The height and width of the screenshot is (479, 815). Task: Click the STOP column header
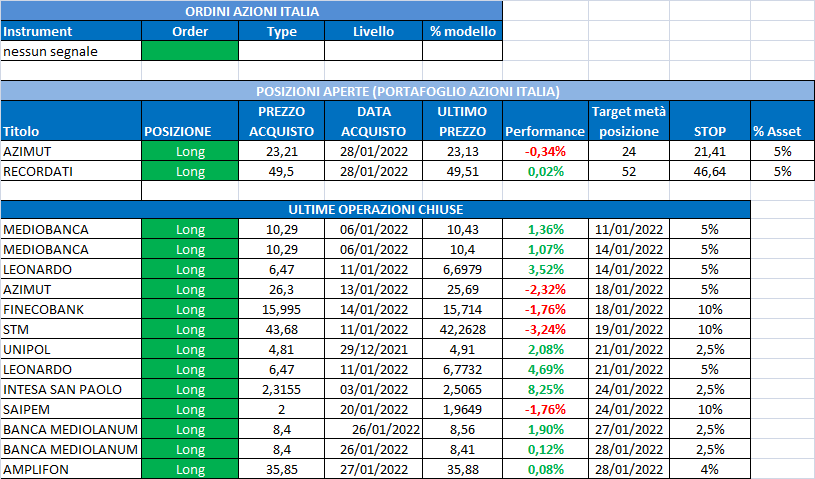click(x=709, y=121)
